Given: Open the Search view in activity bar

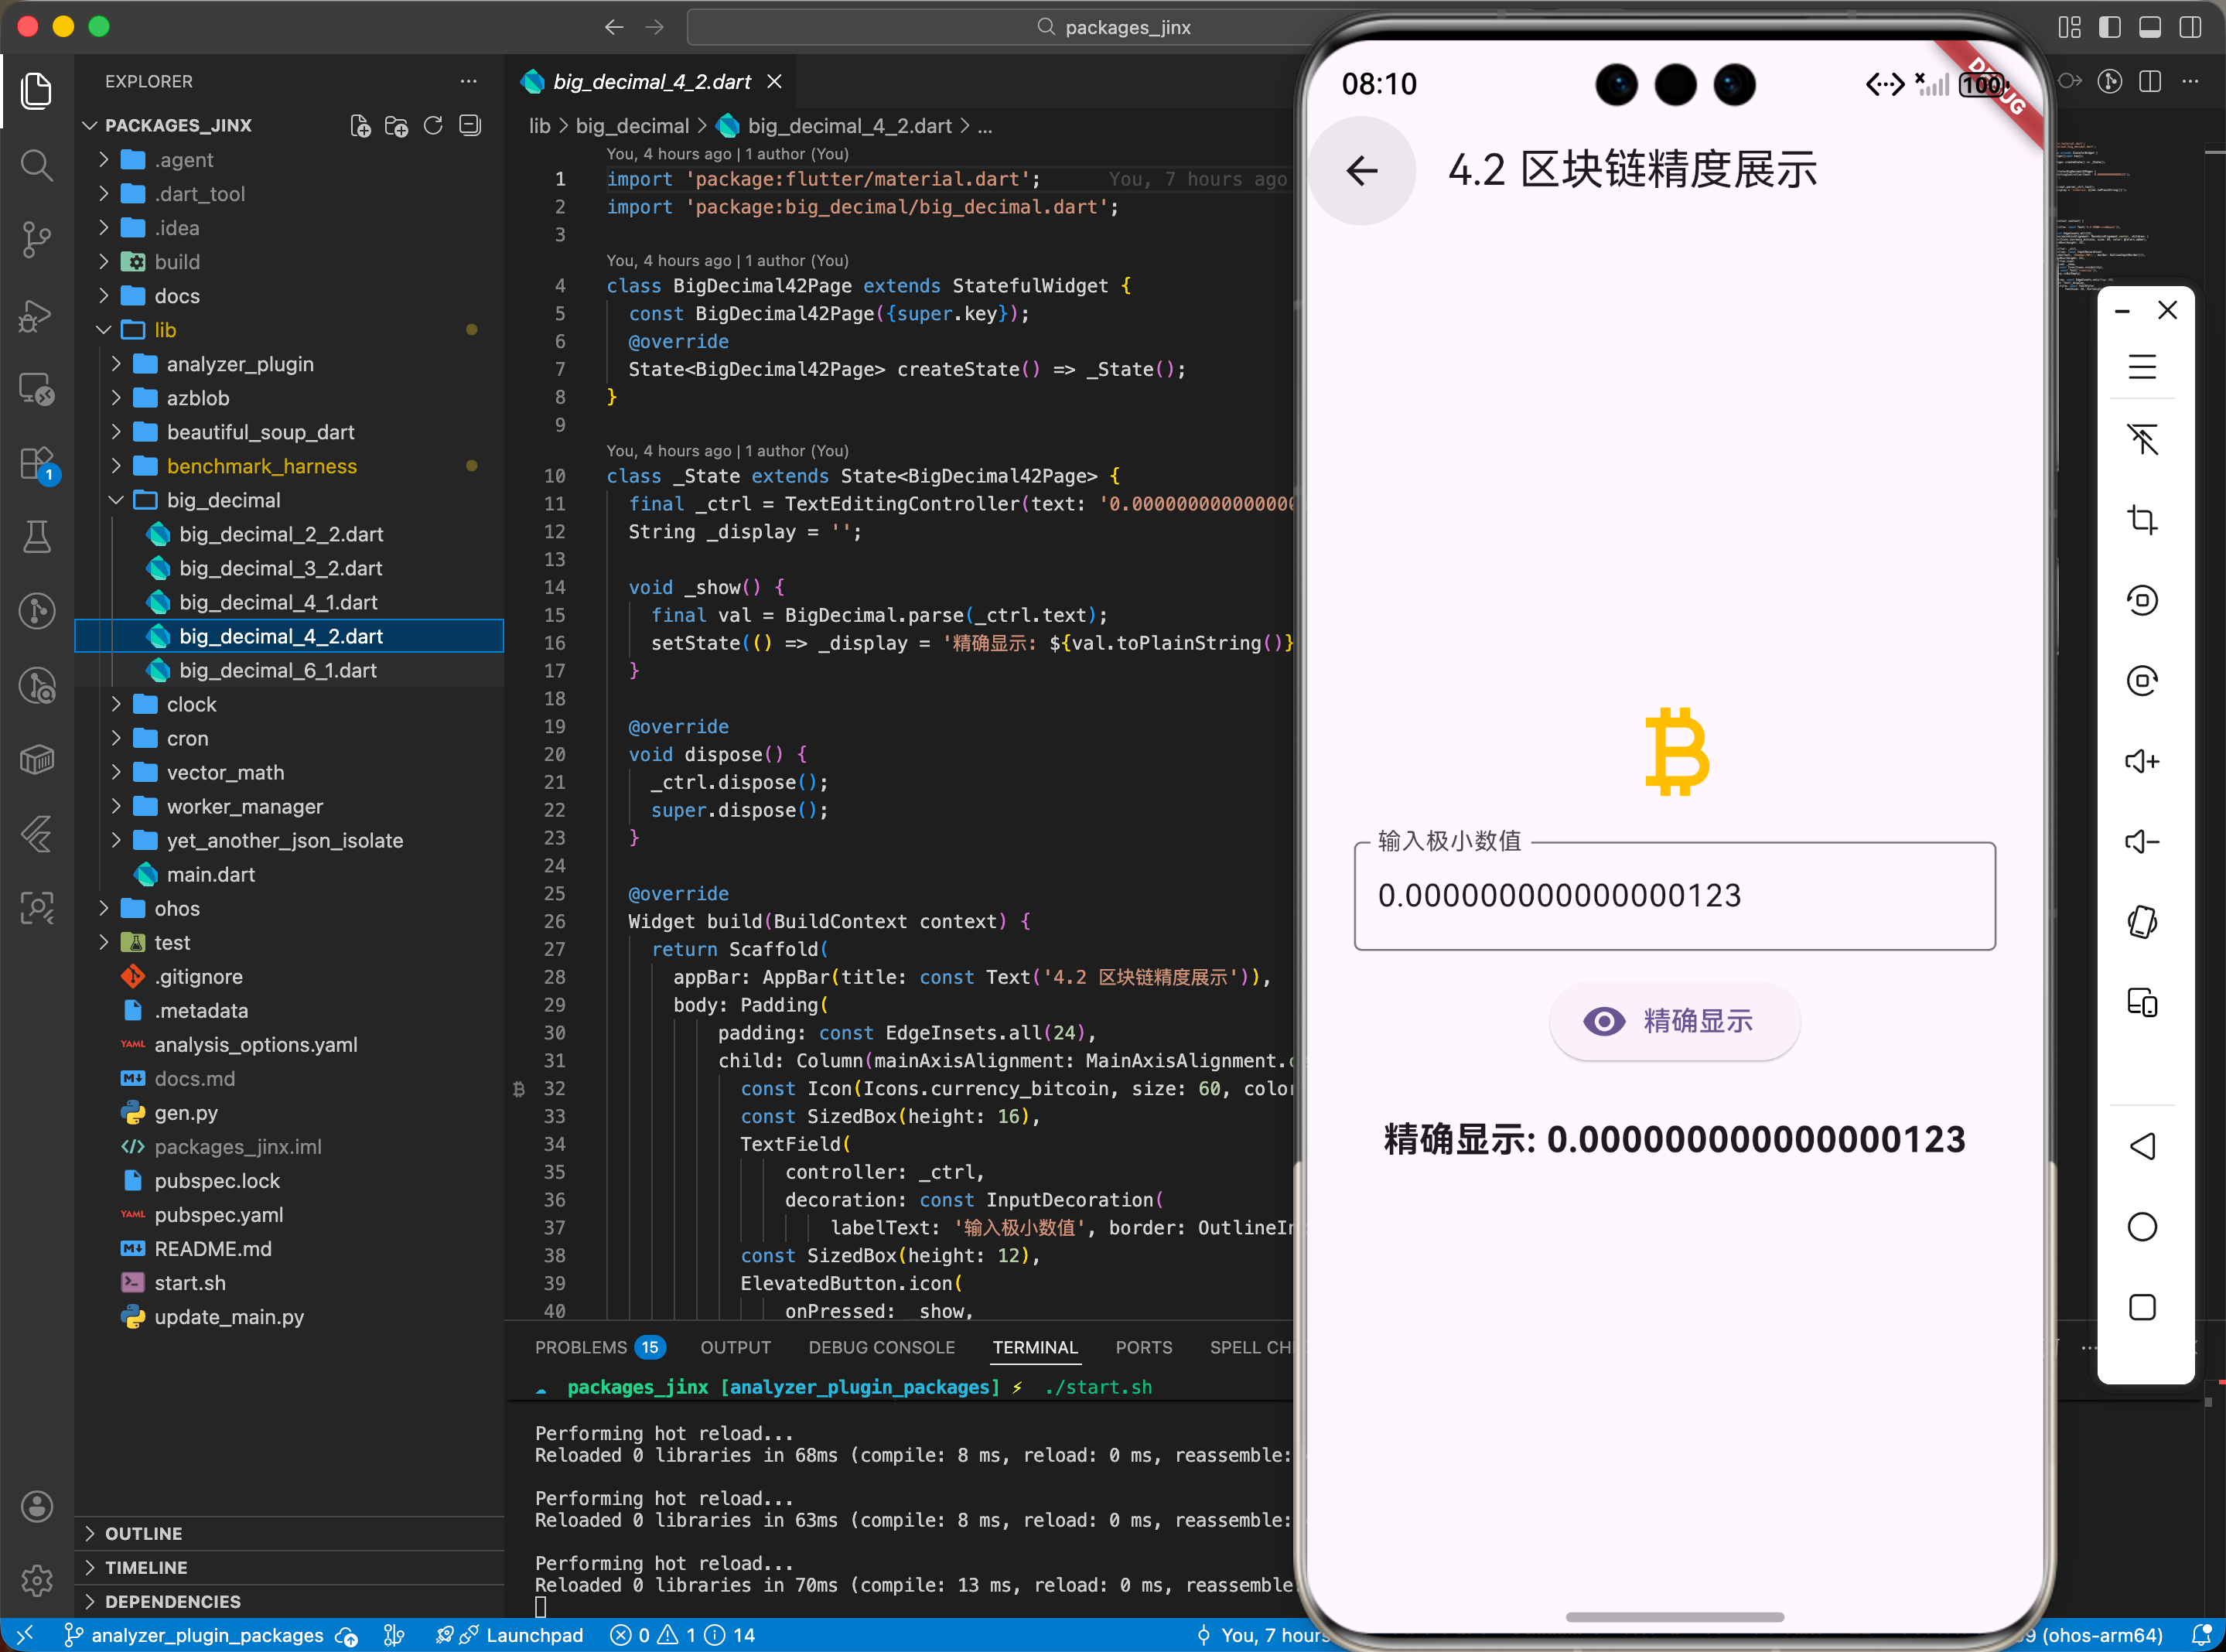Looking at the screenshot, I should 37,164.
